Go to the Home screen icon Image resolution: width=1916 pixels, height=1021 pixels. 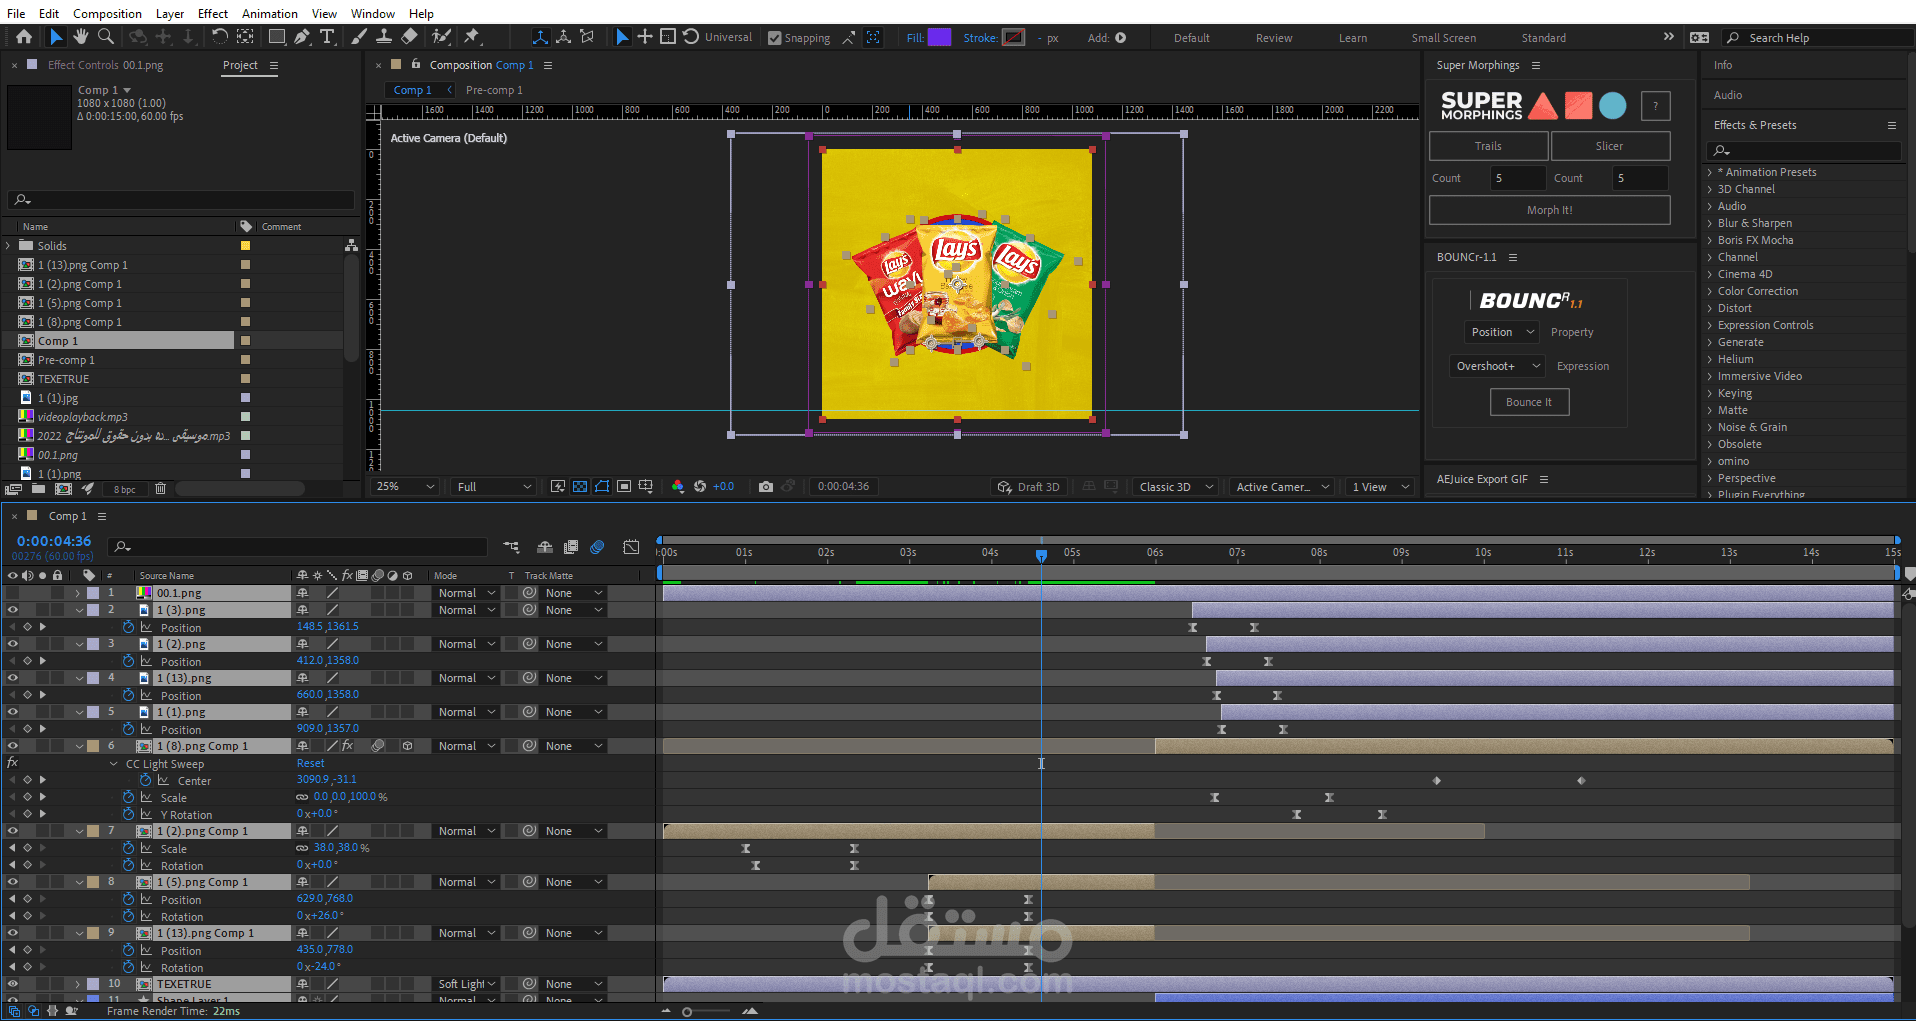click(24, 37)
